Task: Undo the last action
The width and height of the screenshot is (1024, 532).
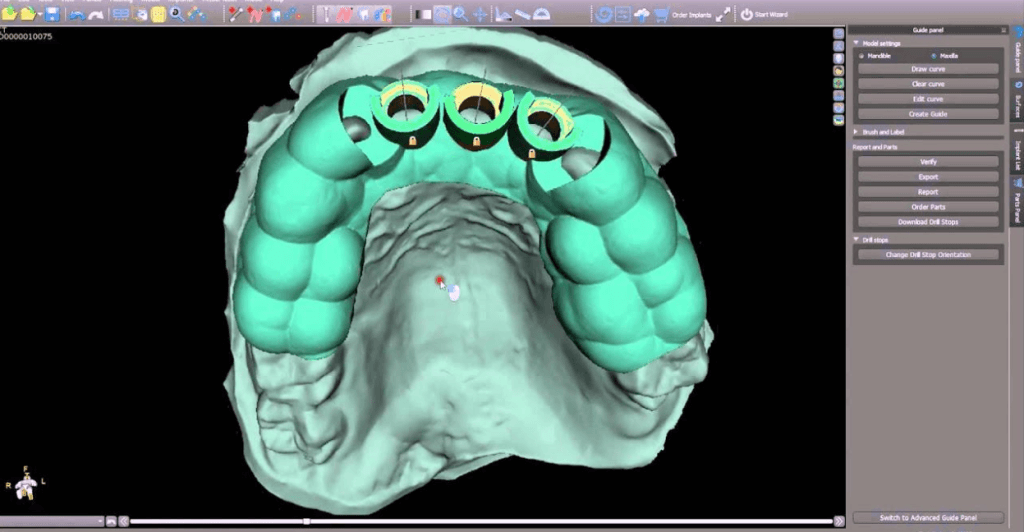Action: click(x=77, y=14)
